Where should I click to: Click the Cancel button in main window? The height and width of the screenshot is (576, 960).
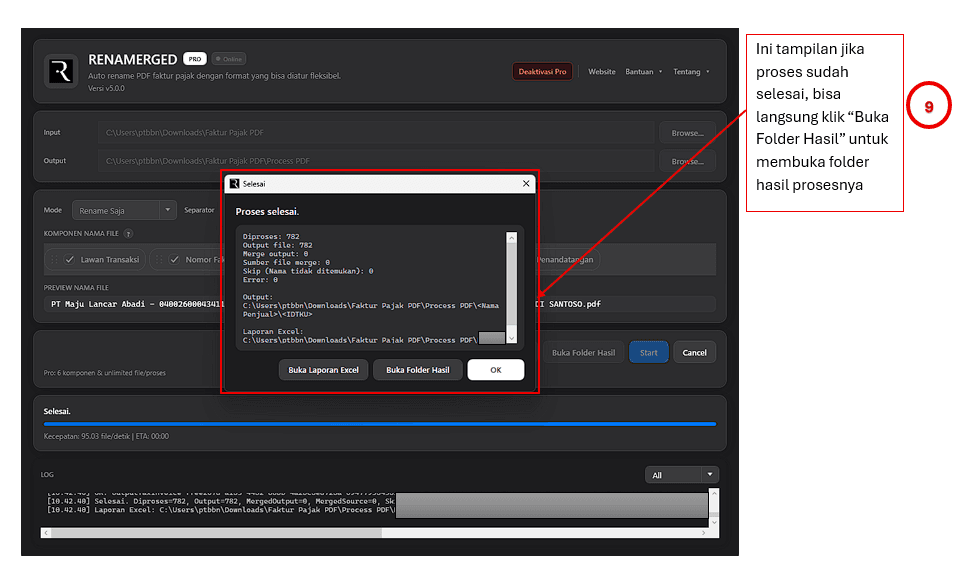click(x=694, y=353)
